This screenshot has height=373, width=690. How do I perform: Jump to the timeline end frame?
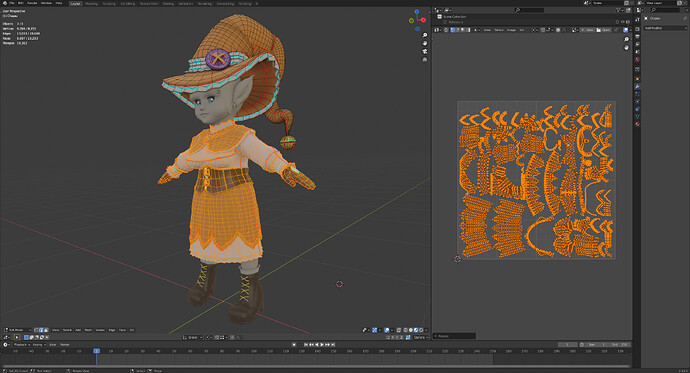pos(333,344)
